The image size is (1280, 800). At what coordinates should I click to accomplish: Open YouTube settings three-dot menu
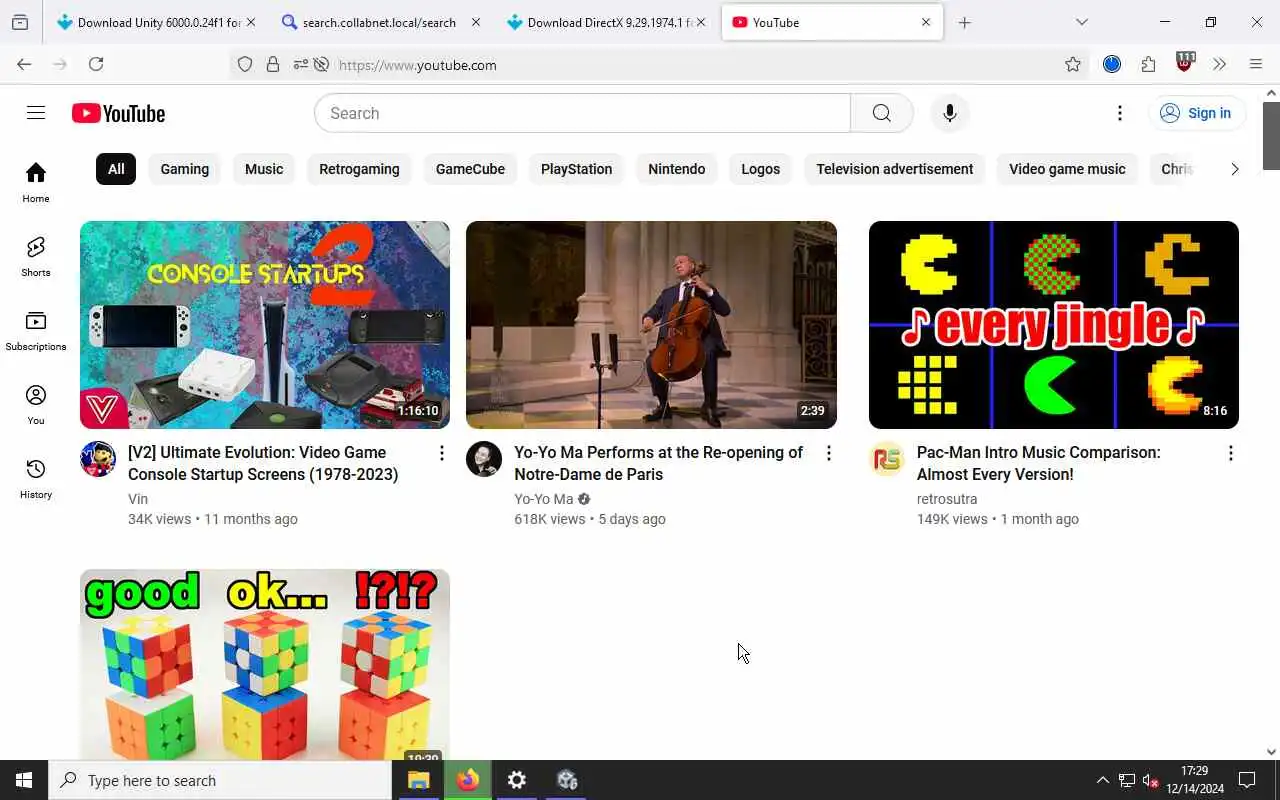click(1120, 113)
